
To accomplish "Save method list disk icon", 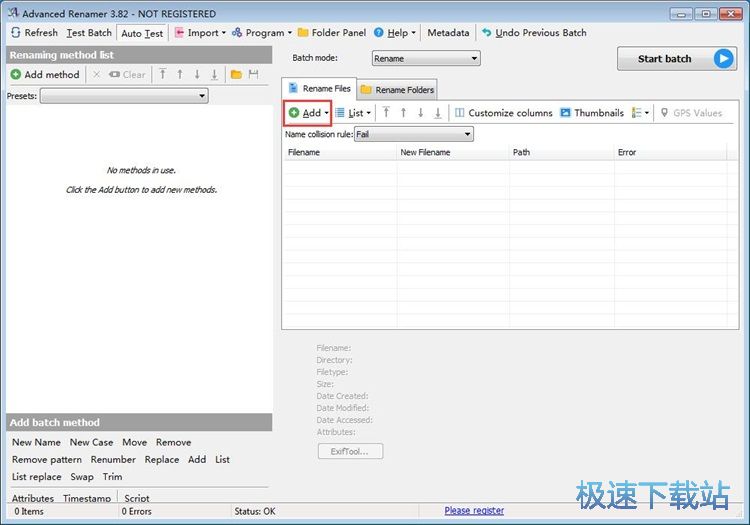I will [254, 74].
